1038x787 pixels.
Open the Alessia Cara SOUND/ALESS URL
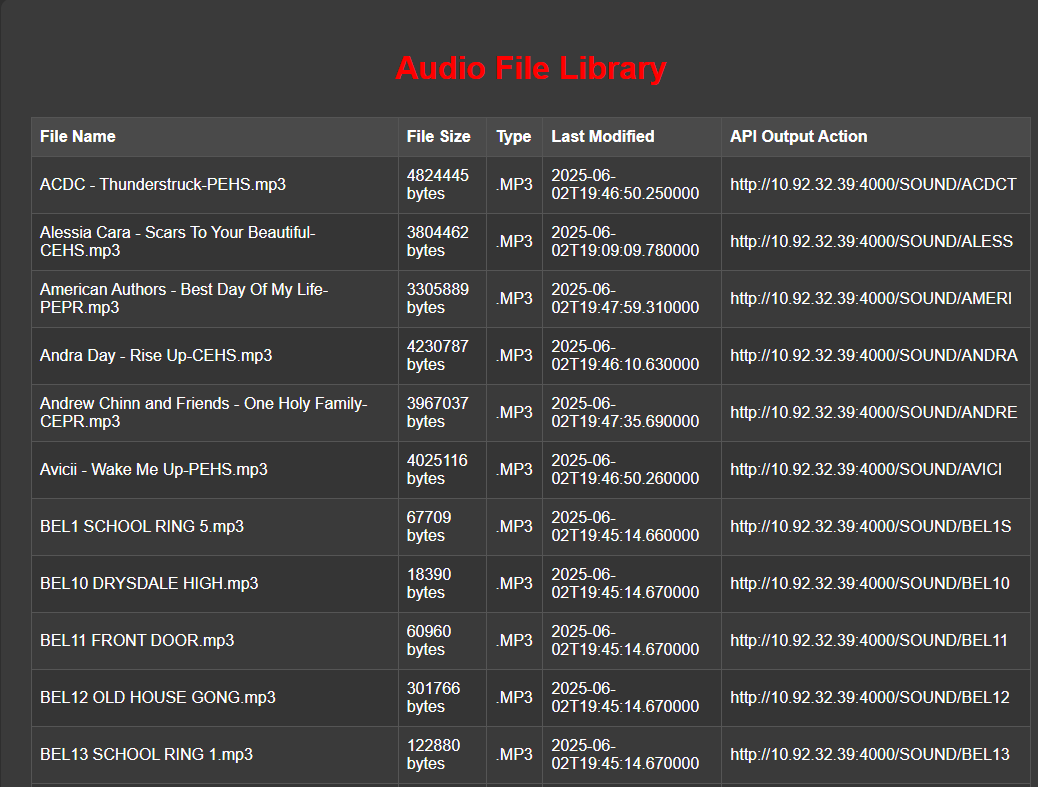pyautogui.click(x=871, y=241)
